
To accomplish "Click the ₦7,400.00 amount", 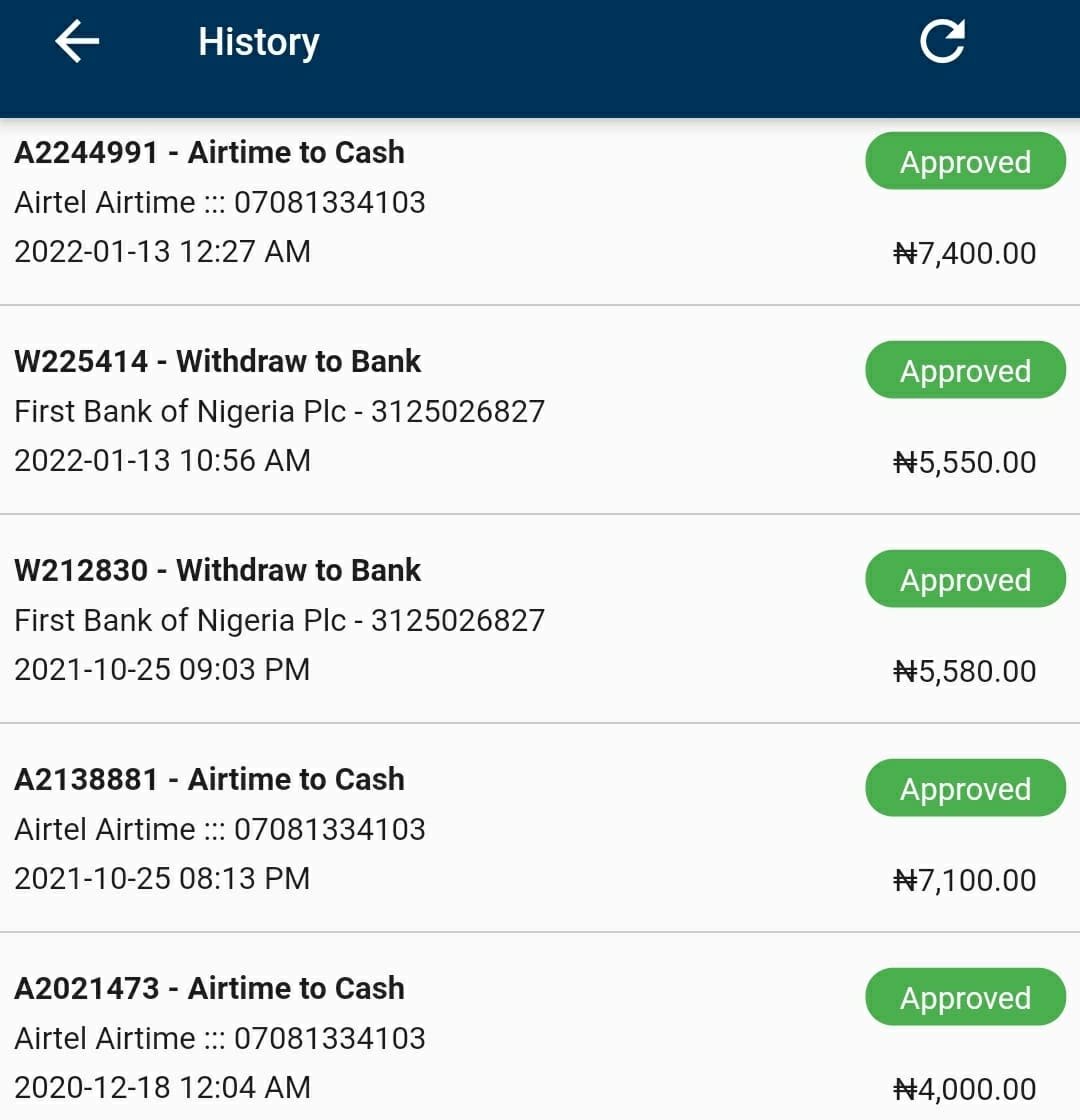I will point(964,254).
